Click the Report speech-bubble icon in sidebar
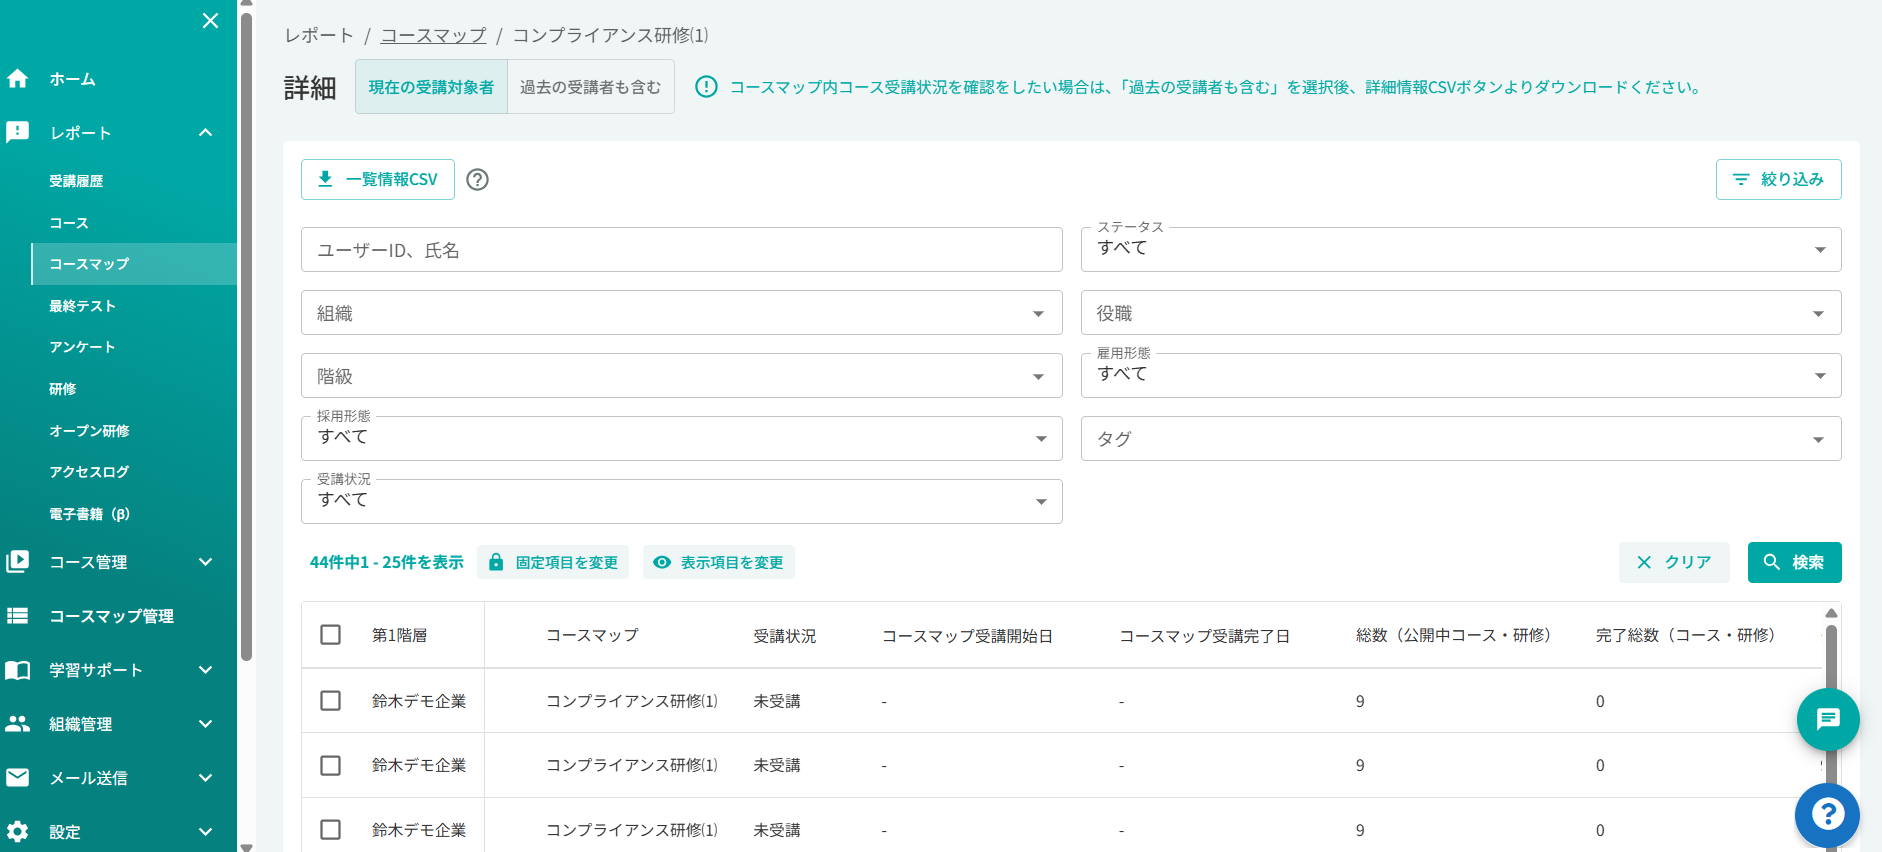The image size is (1882, 852). point(18,132)
